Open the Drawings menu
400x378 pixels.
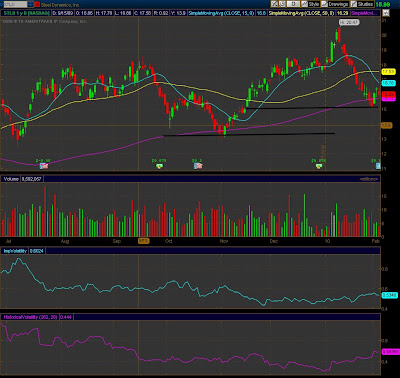334,4
